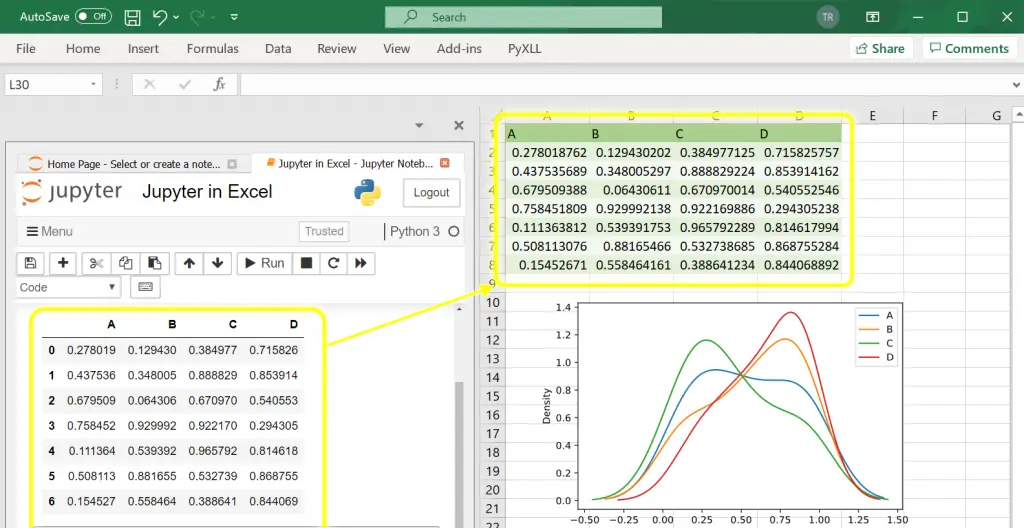1024x528 pixels.
Task: Click the formula bar input area
Action: point(625,84)
